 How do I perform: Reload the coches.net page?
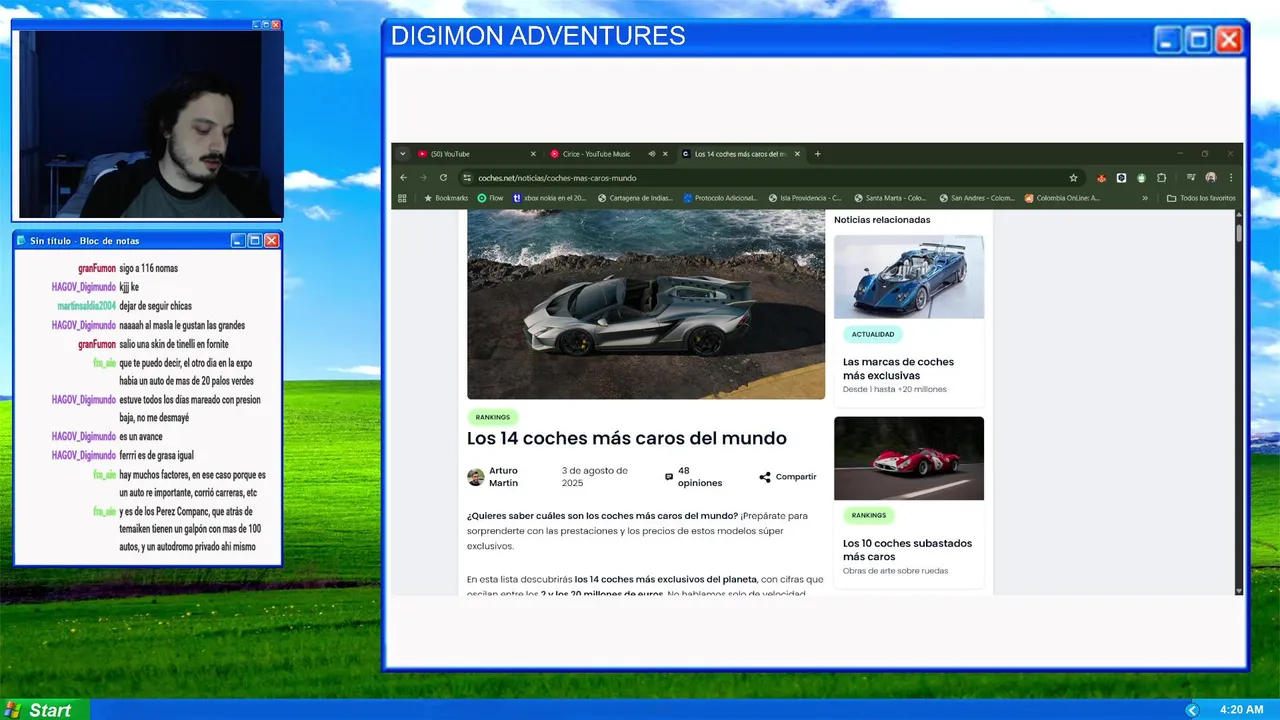tap(443, 178)
